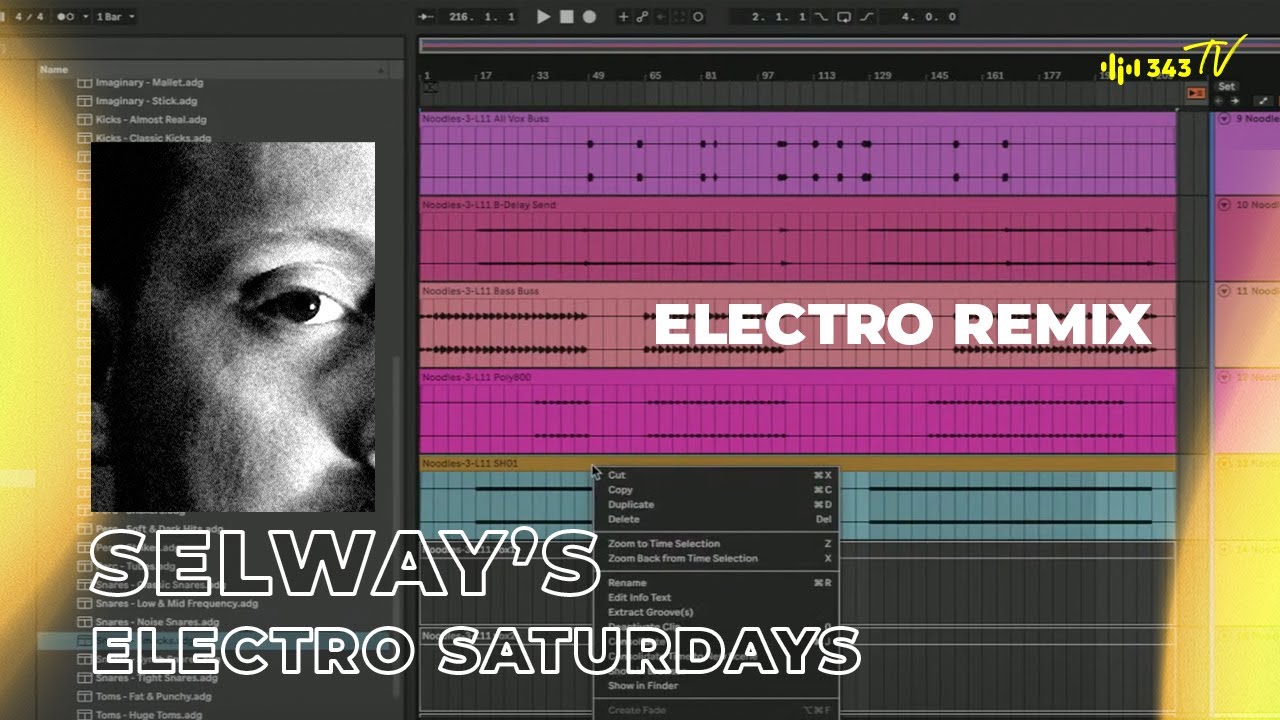Fold track 10 Noodle with its triangle
This screenshot has height=720, width=1280.
1224,205
